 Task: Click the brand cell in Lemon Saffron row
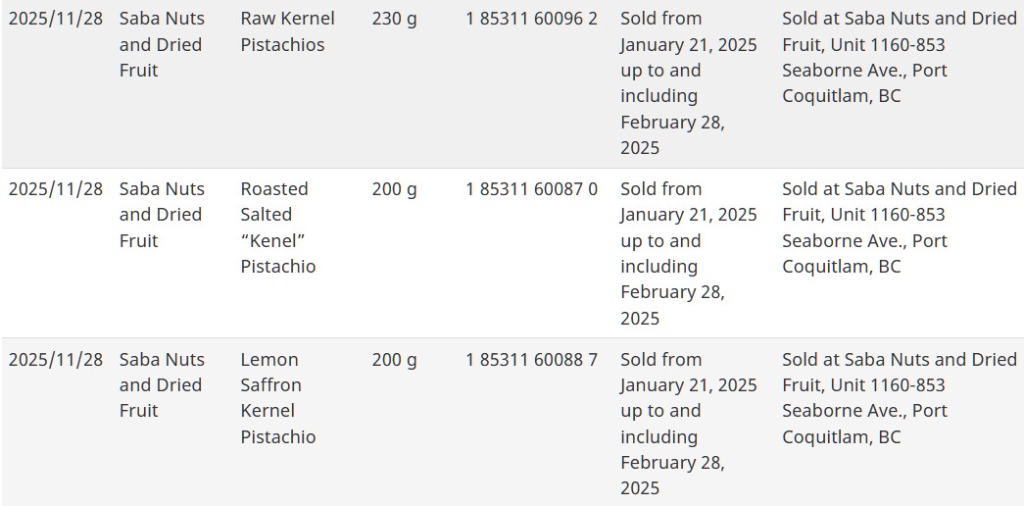click(x=161, y=385)
